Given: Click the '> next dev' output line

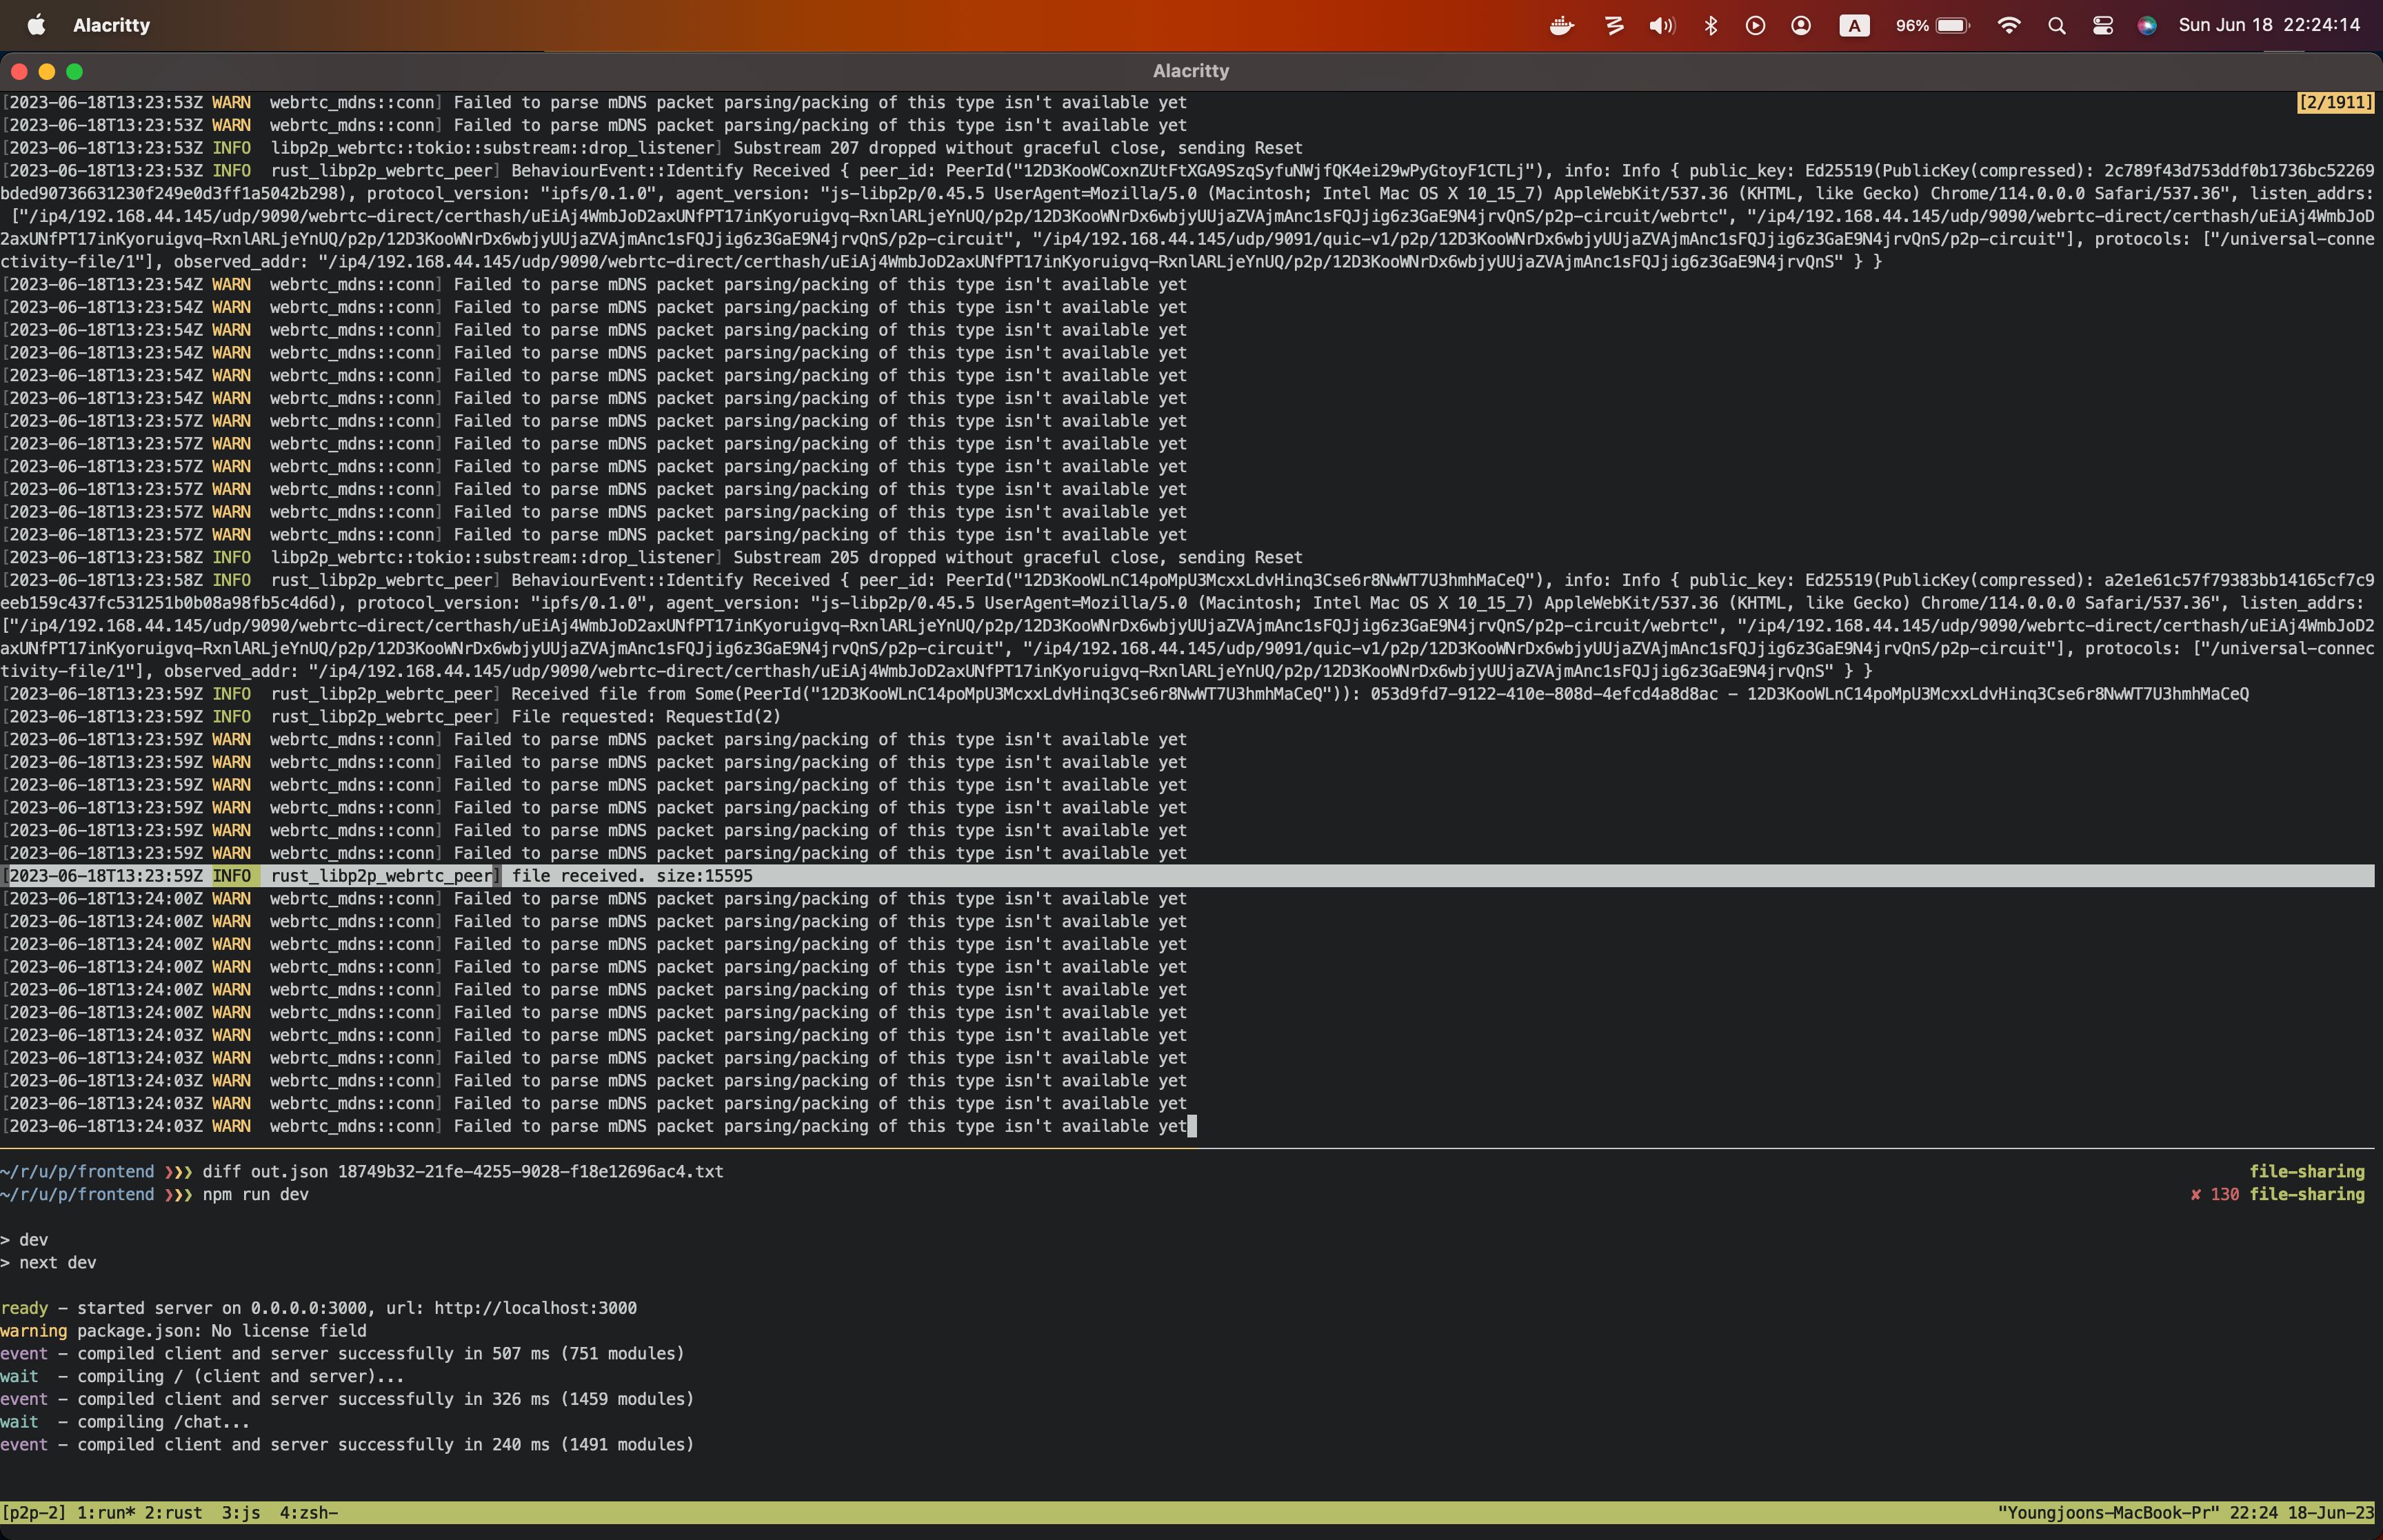Looking at the screenshot, I should click(x=48, y=1262).
